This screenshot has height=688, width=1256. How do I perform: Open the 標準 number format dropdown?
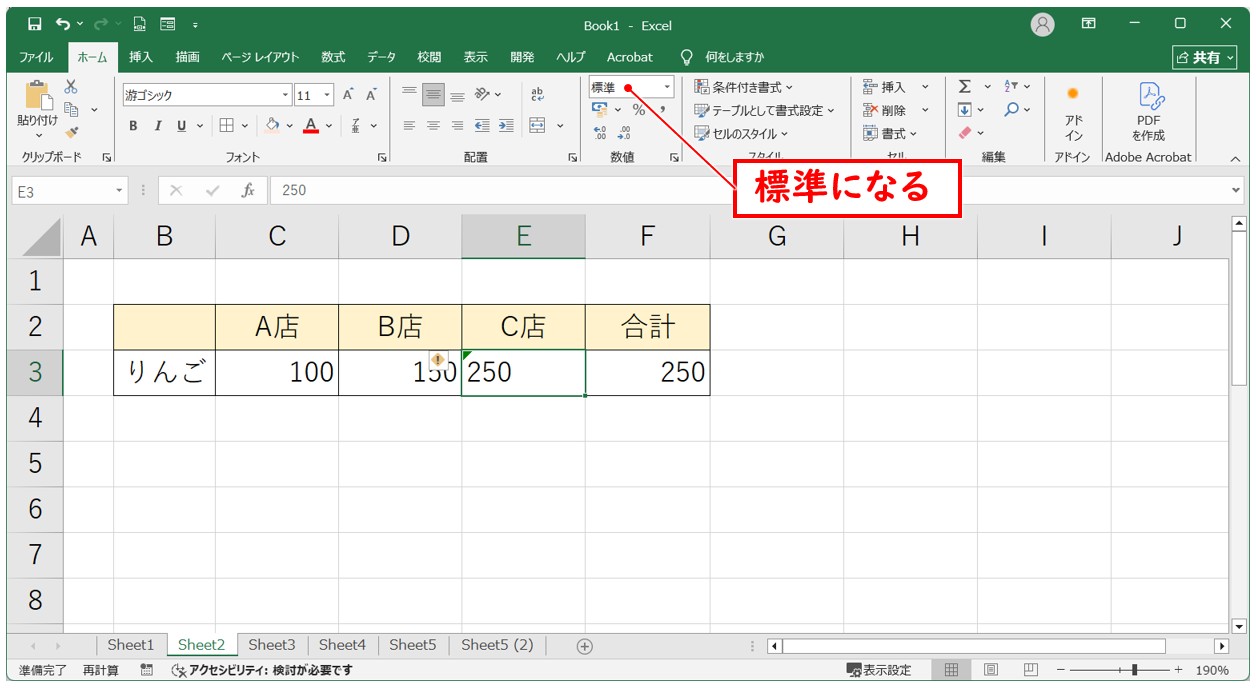667,88
